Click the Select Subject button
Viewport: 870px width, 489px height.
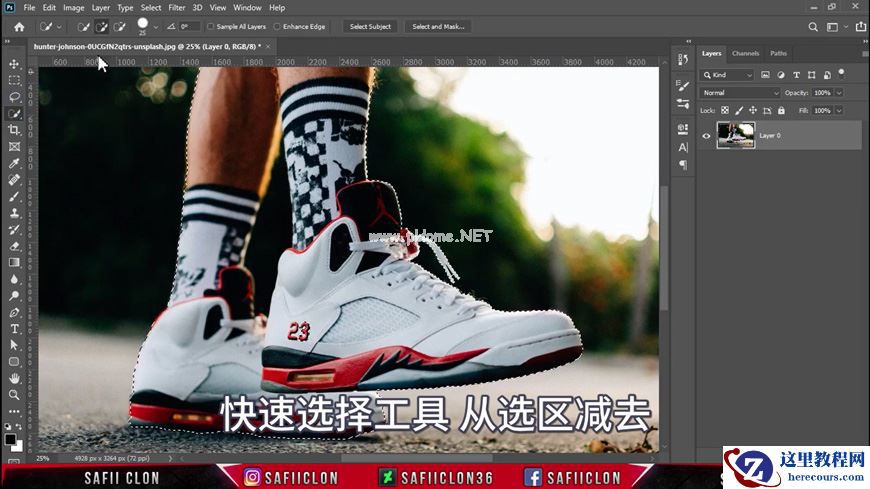tap(370, 27)
